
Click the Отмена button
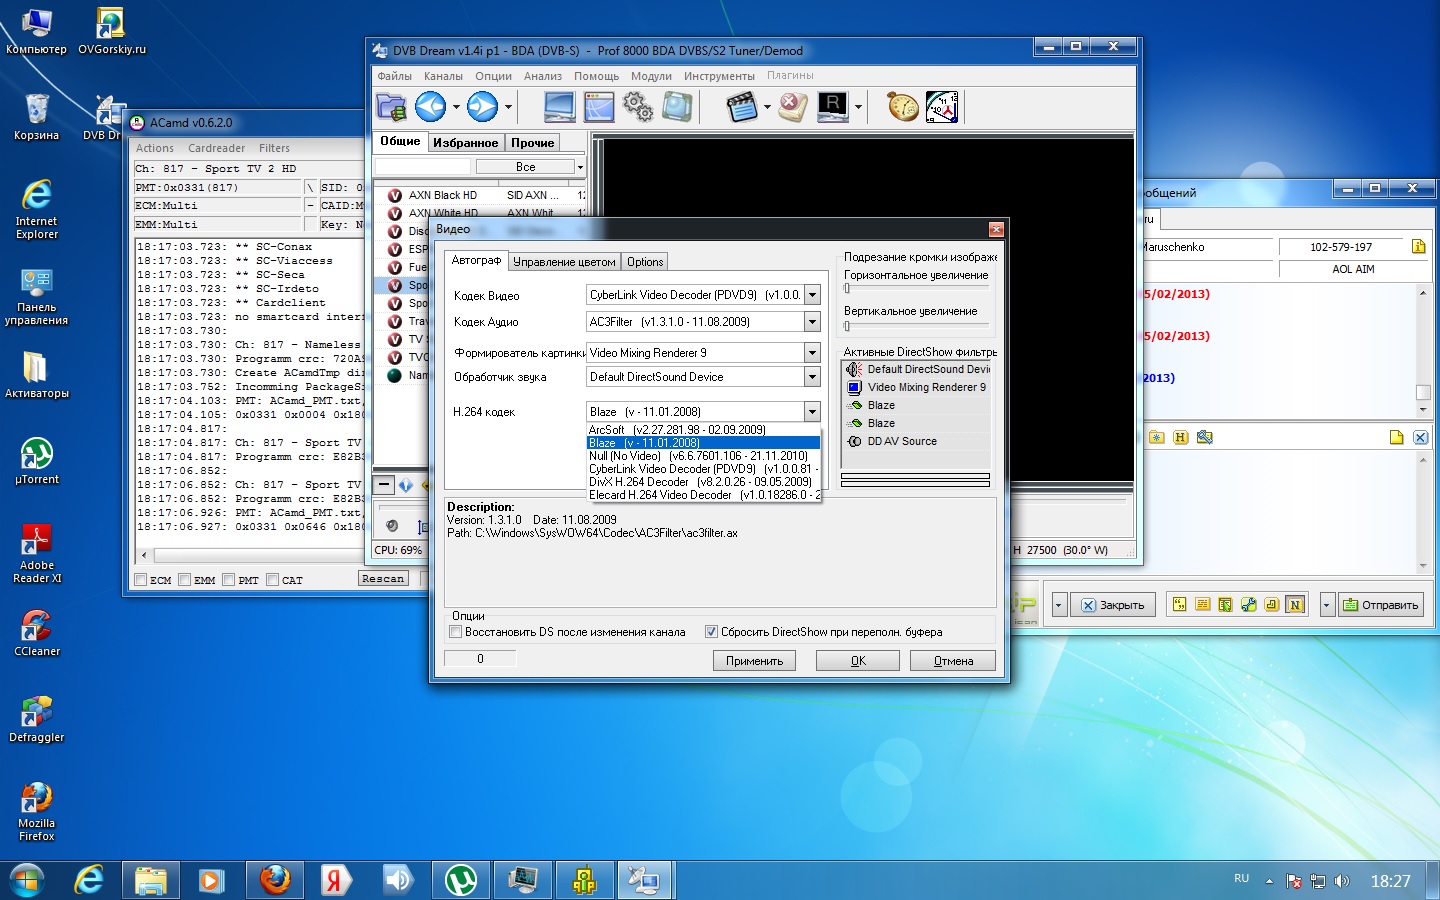coord(953,661)
